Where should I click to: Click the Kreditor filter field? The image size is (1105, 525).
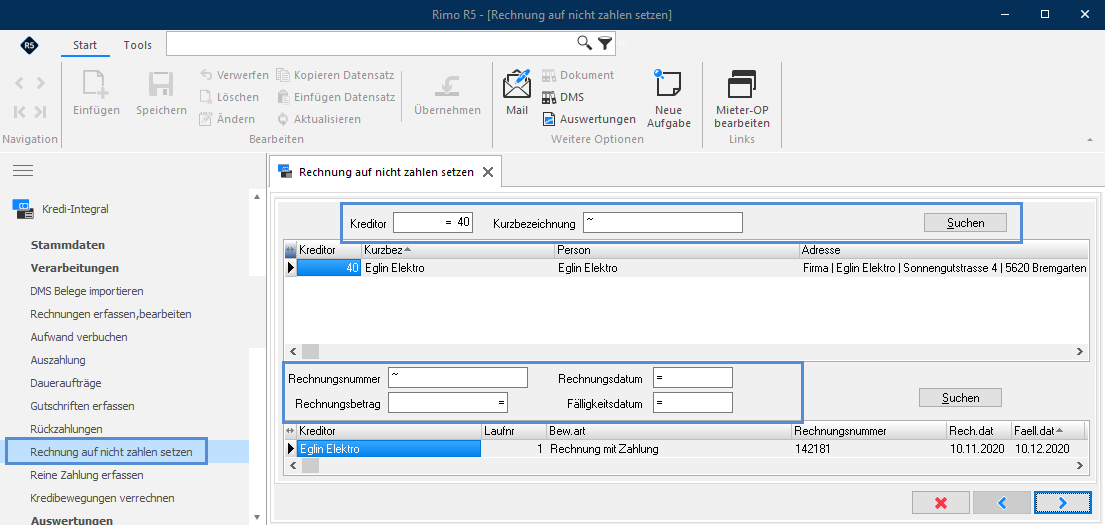pos(433,223)
